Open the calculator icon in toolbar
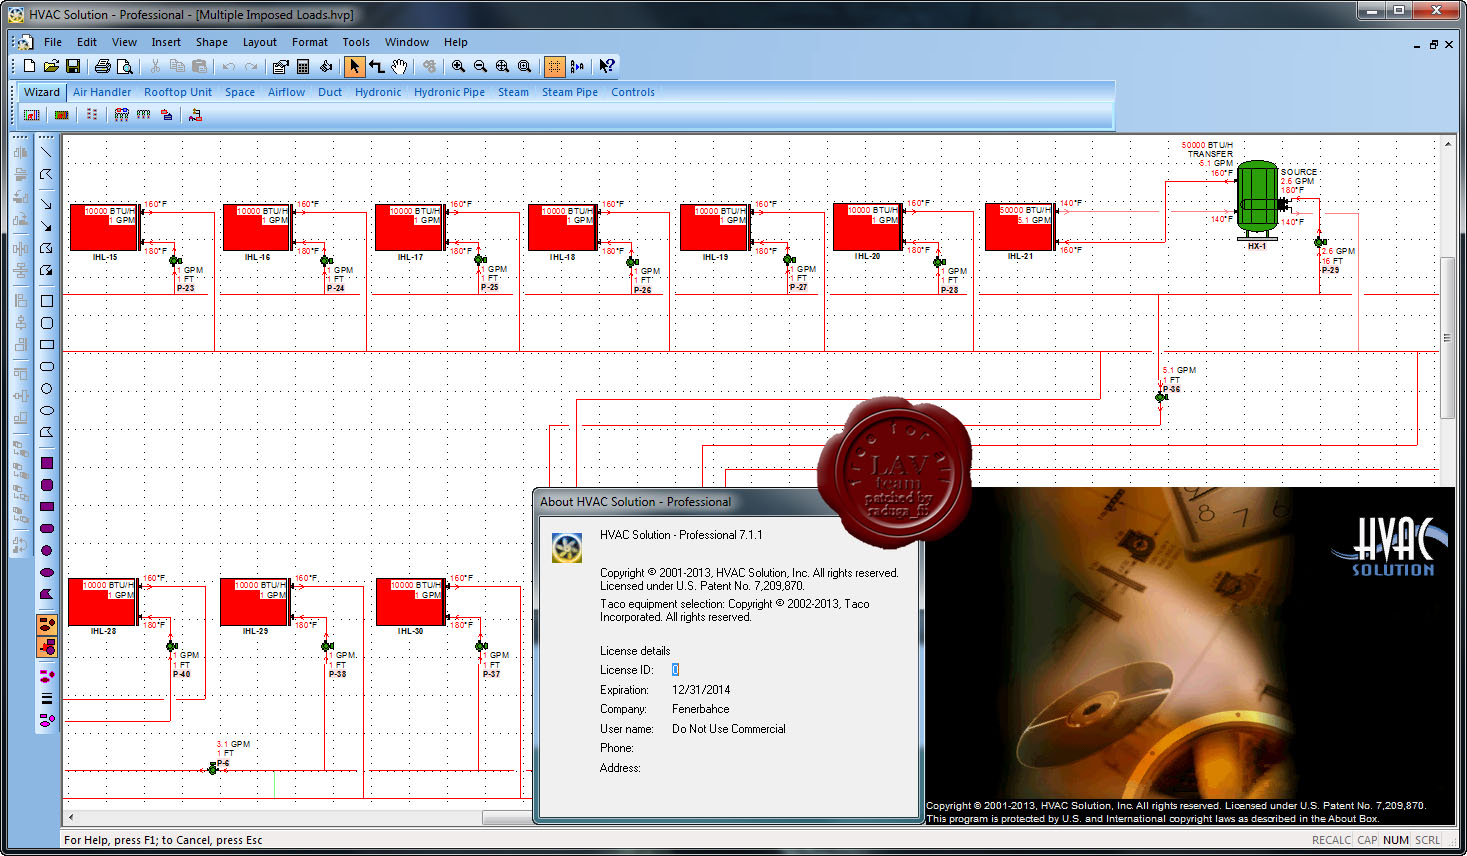Image resolution: width=1467 pixels, height=856 pixels. pos(303,66)
